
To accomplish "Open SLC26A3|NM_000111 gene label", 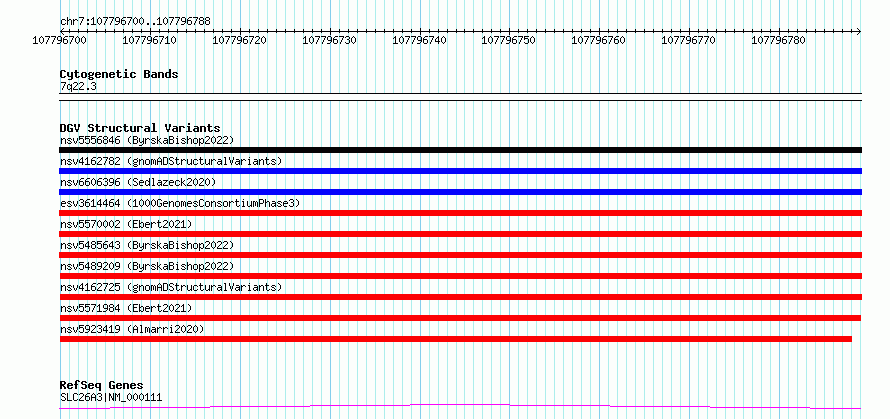I will 111,397.
